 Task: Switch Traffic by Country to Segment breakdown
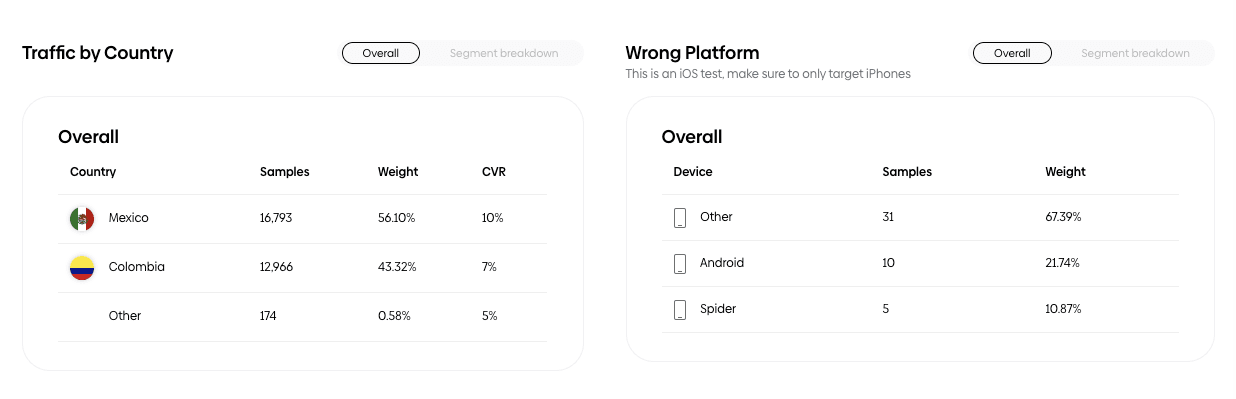pyautogui.click(x=504, y=53)
